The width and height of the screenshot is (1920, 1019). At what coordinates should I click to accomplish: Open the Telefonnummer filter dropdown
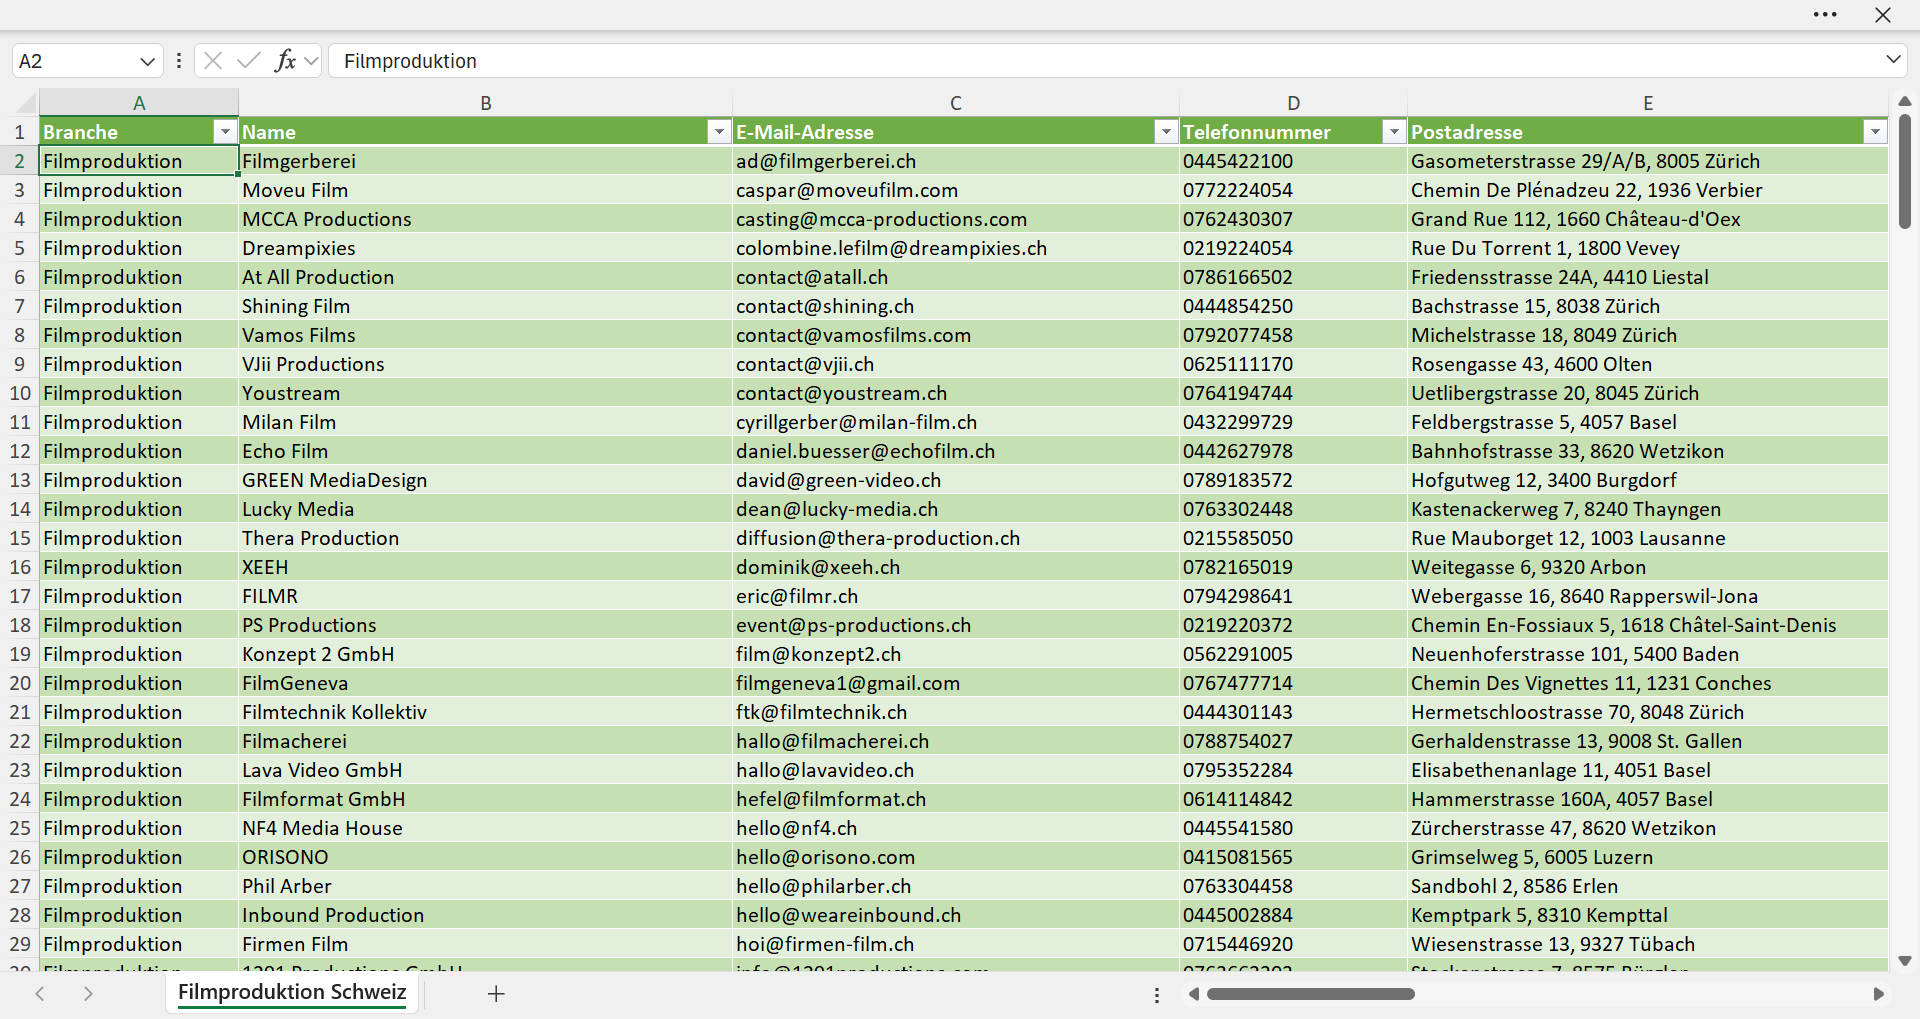pyautogui.click(x=1394, y=132)
